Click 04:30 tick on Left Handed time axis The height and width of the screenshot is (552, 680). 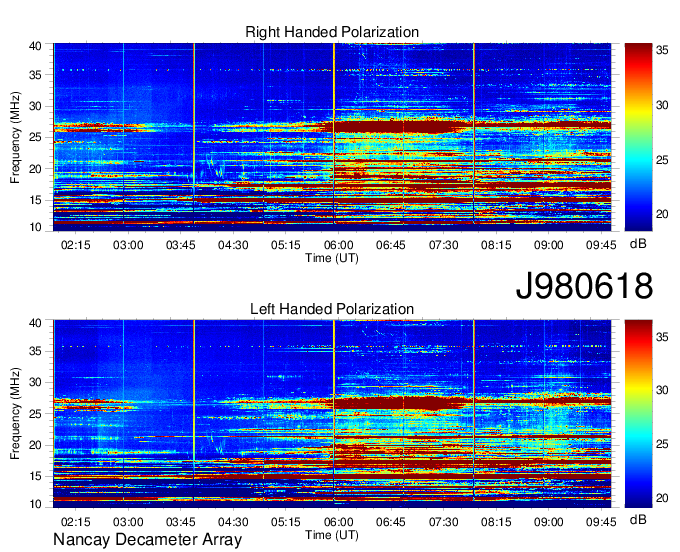coord(233,522)
